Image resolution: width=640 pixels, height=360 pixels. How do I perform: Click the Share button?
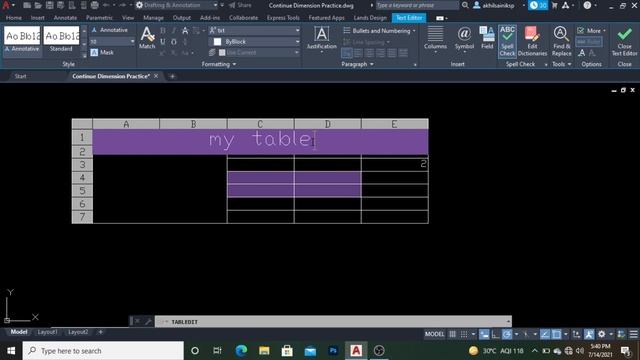click(x=240, y=5)
